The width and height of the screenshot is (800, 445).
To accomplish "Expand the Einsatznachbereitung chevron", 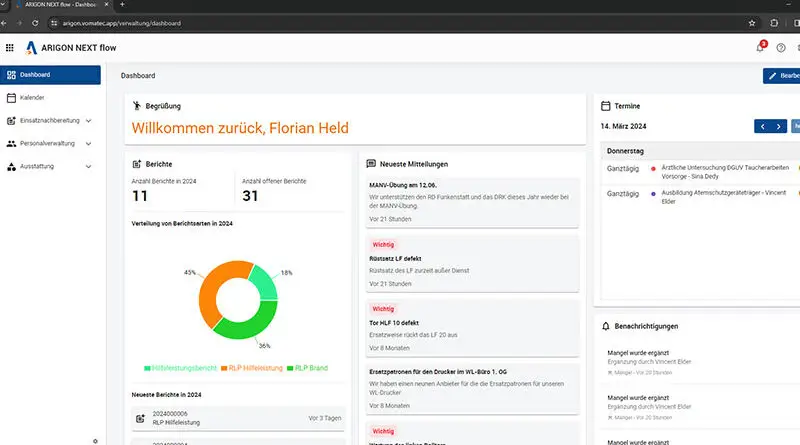I will click(x=88, y=121).
